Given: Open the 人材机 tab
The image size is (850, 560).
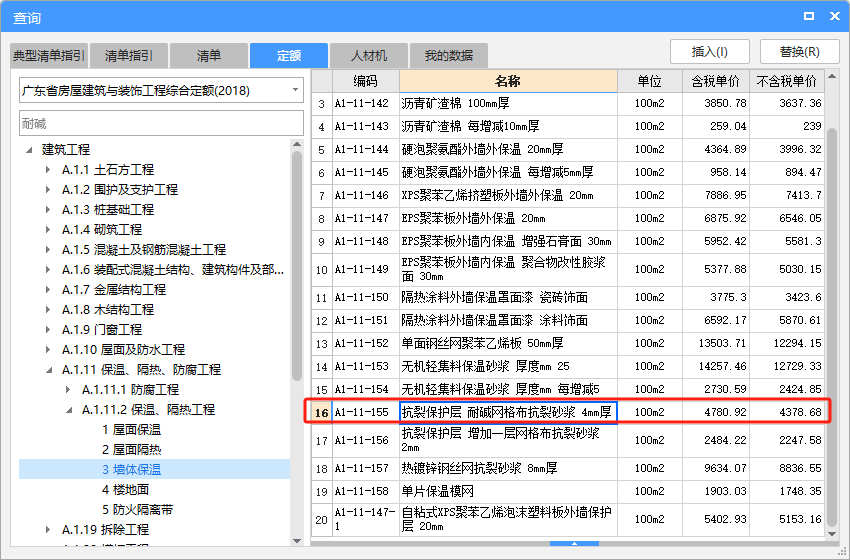Looking at the screenshot, I should point(369,55).
